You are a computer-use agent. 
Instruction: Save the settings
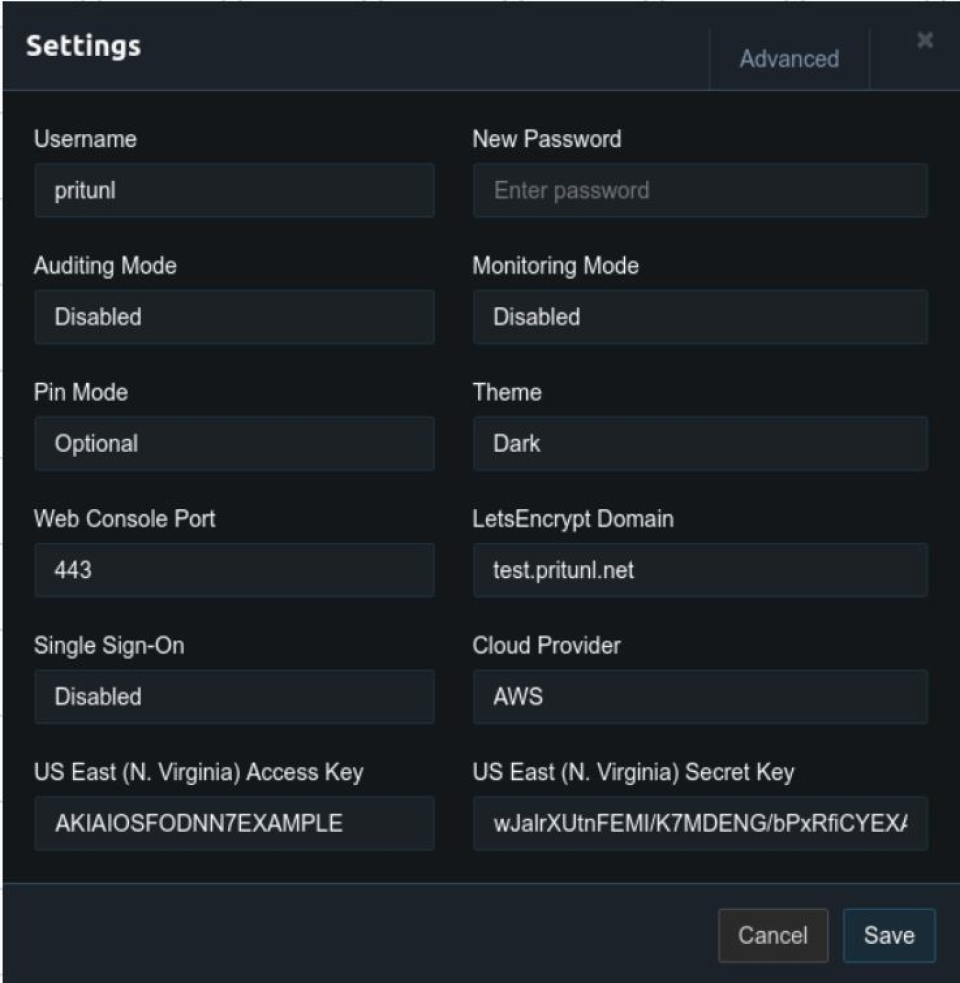click(889, 935)
